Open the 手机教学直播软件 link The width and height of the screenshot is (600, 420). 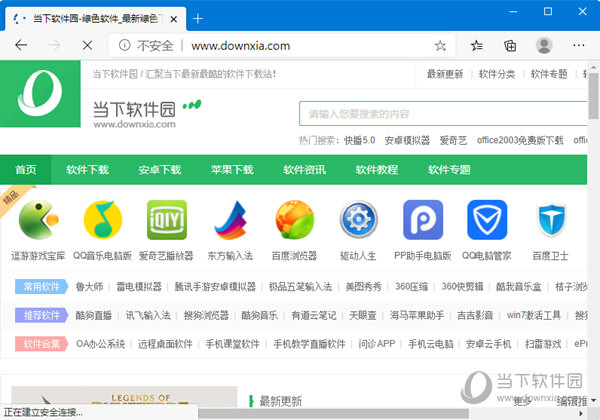coord(309,344)
